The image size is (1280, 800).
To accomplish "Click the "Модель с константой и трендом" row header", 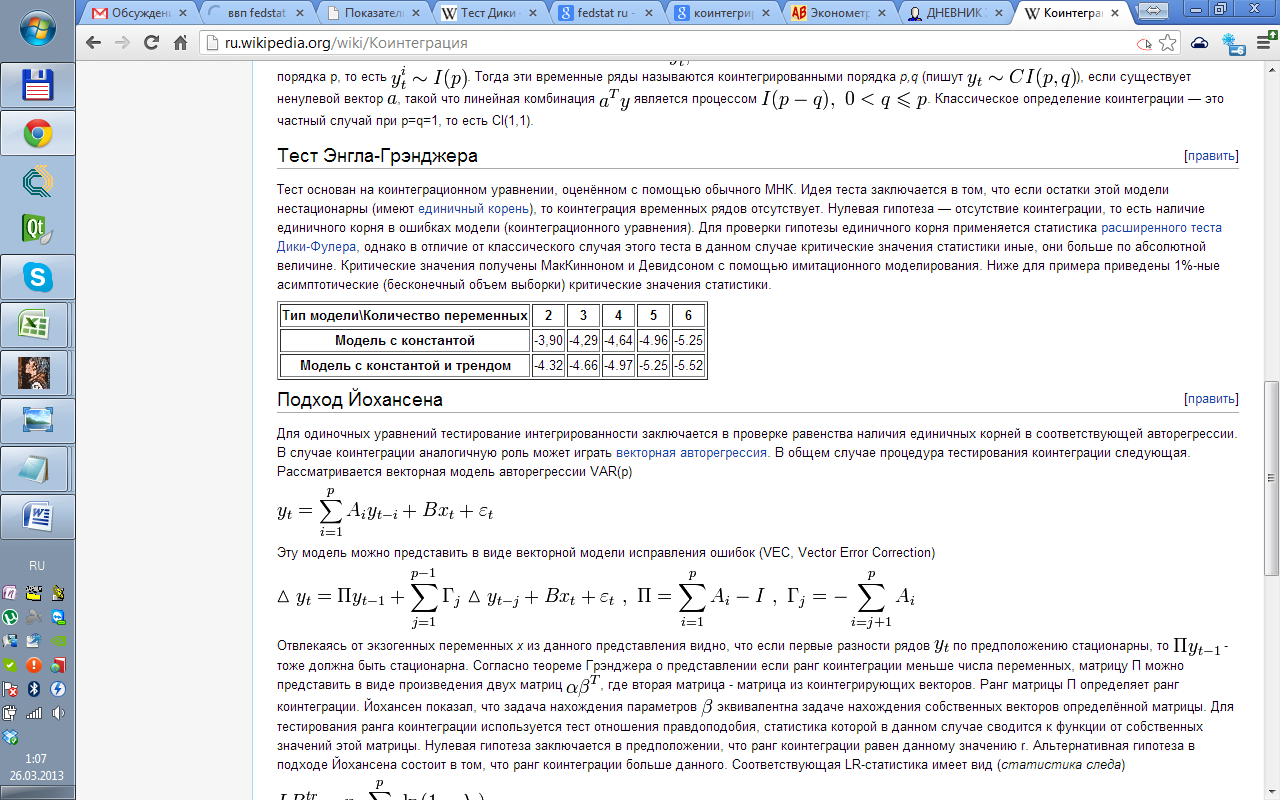I will (x=405, y=366).
